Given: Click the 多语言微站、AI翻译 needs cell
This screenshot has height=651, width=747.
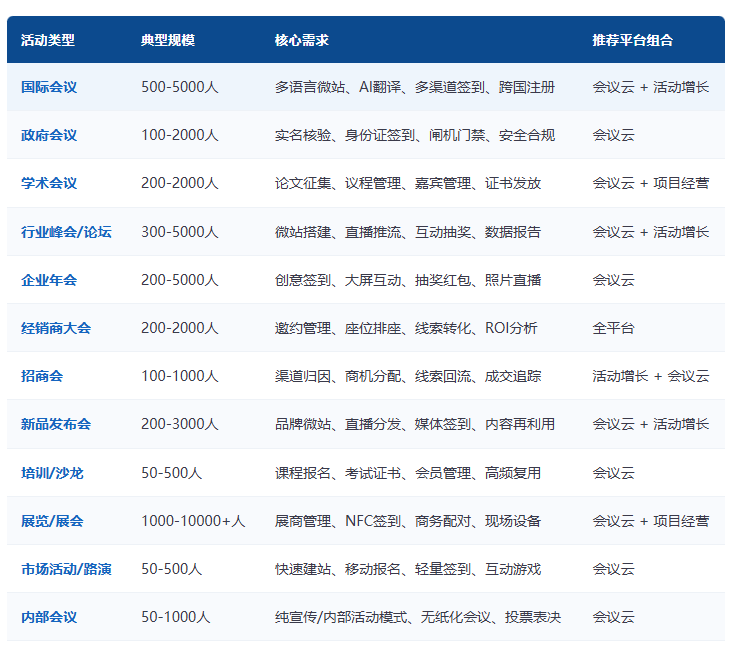Looking at the screenshot, I should pyautogui.click(x=414, y=87).
